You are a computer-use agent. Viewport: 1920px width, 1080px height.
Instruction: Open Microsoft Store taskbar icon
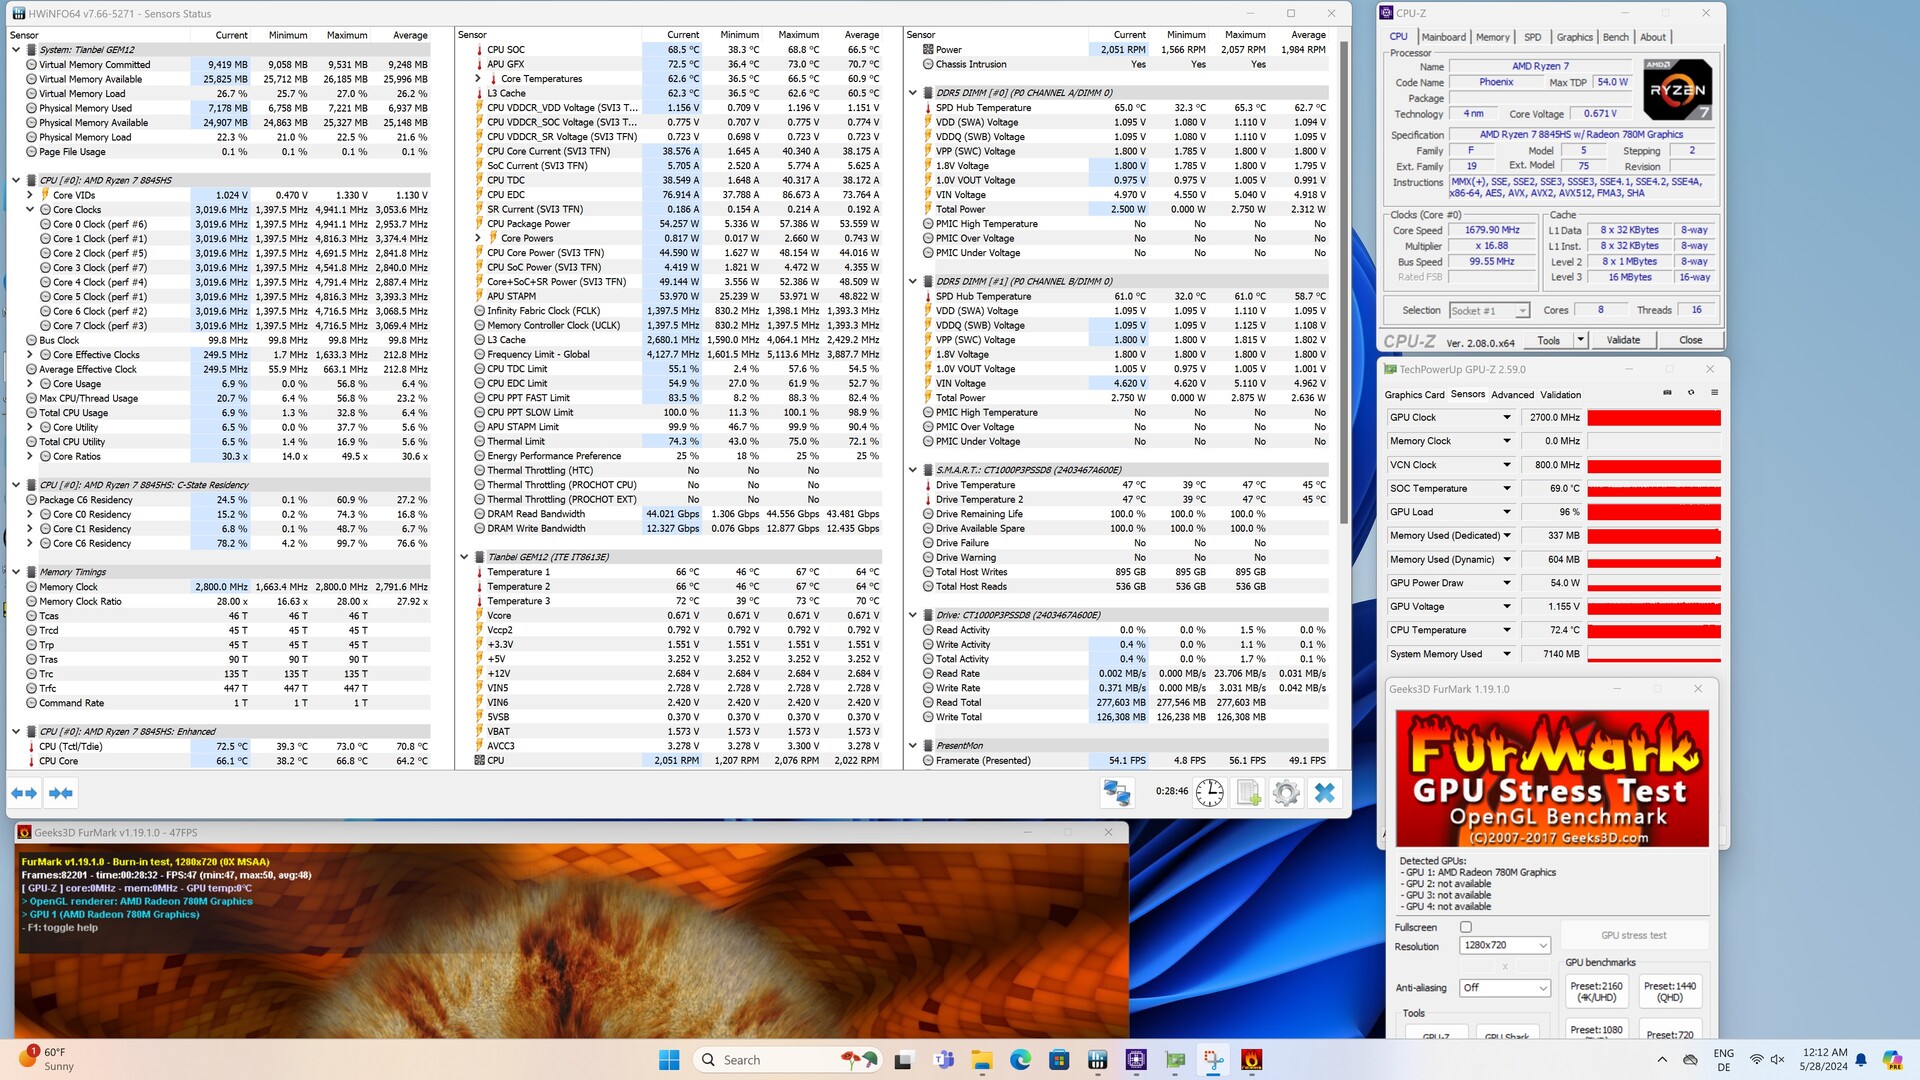(1059, 1060)
